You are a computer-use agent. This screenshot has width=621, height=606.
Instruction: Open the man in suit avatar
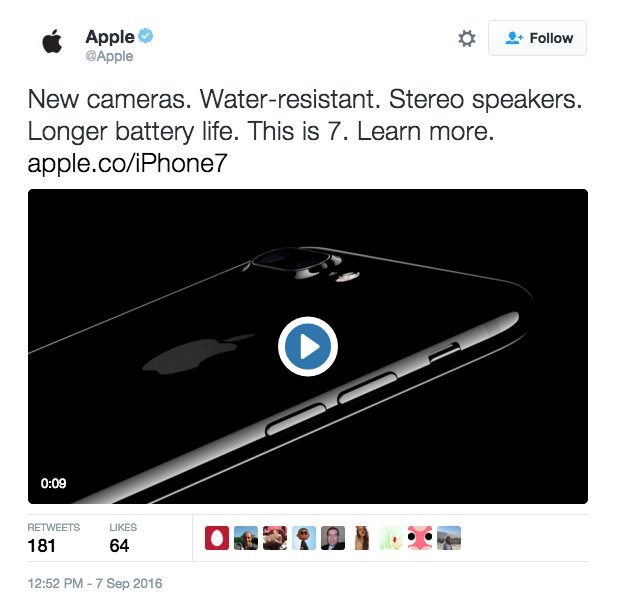tap(333, 538)
